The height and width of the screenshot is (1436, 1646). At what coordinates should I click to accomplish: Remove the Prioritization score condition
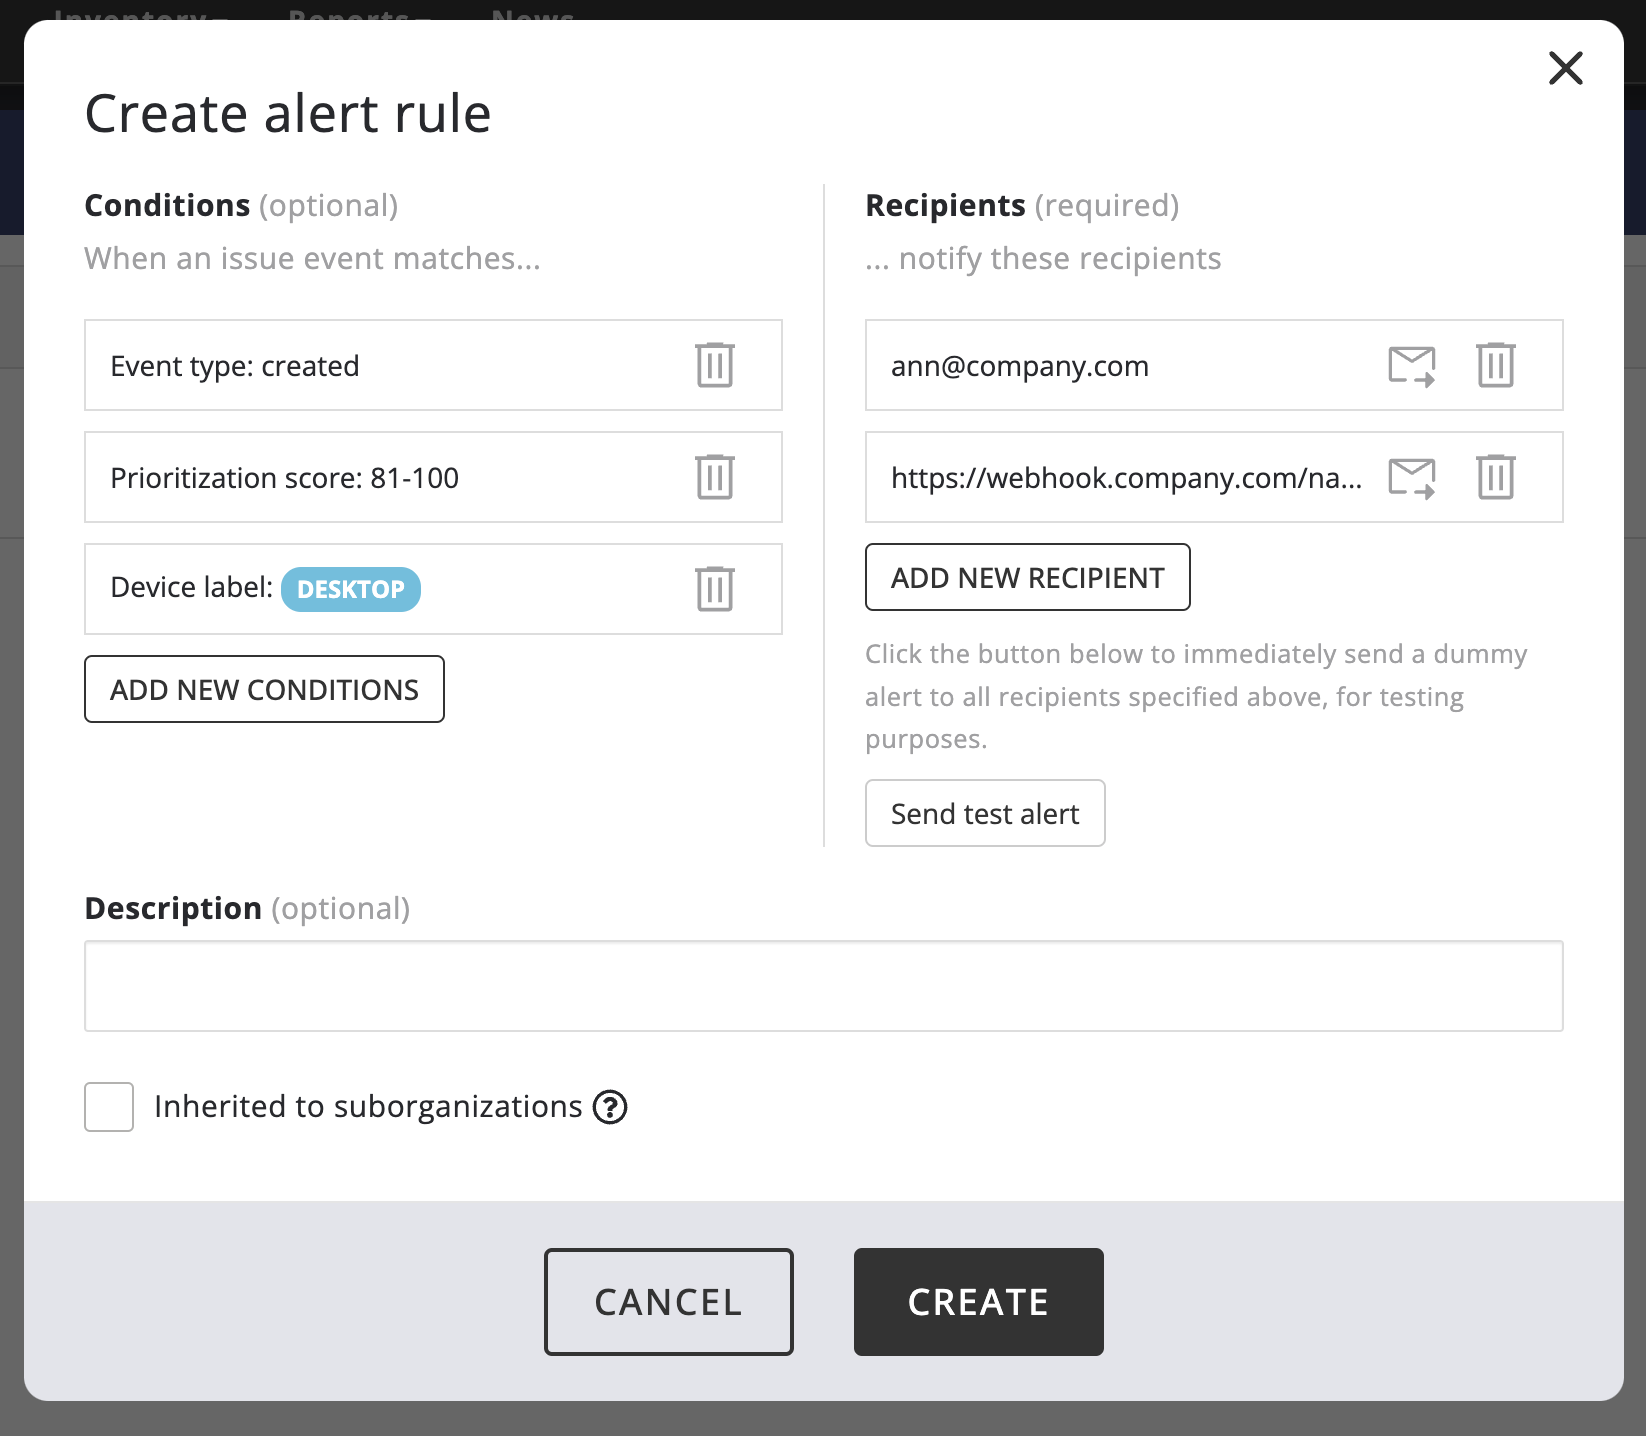pyautogui.click(x=714, y=477)
